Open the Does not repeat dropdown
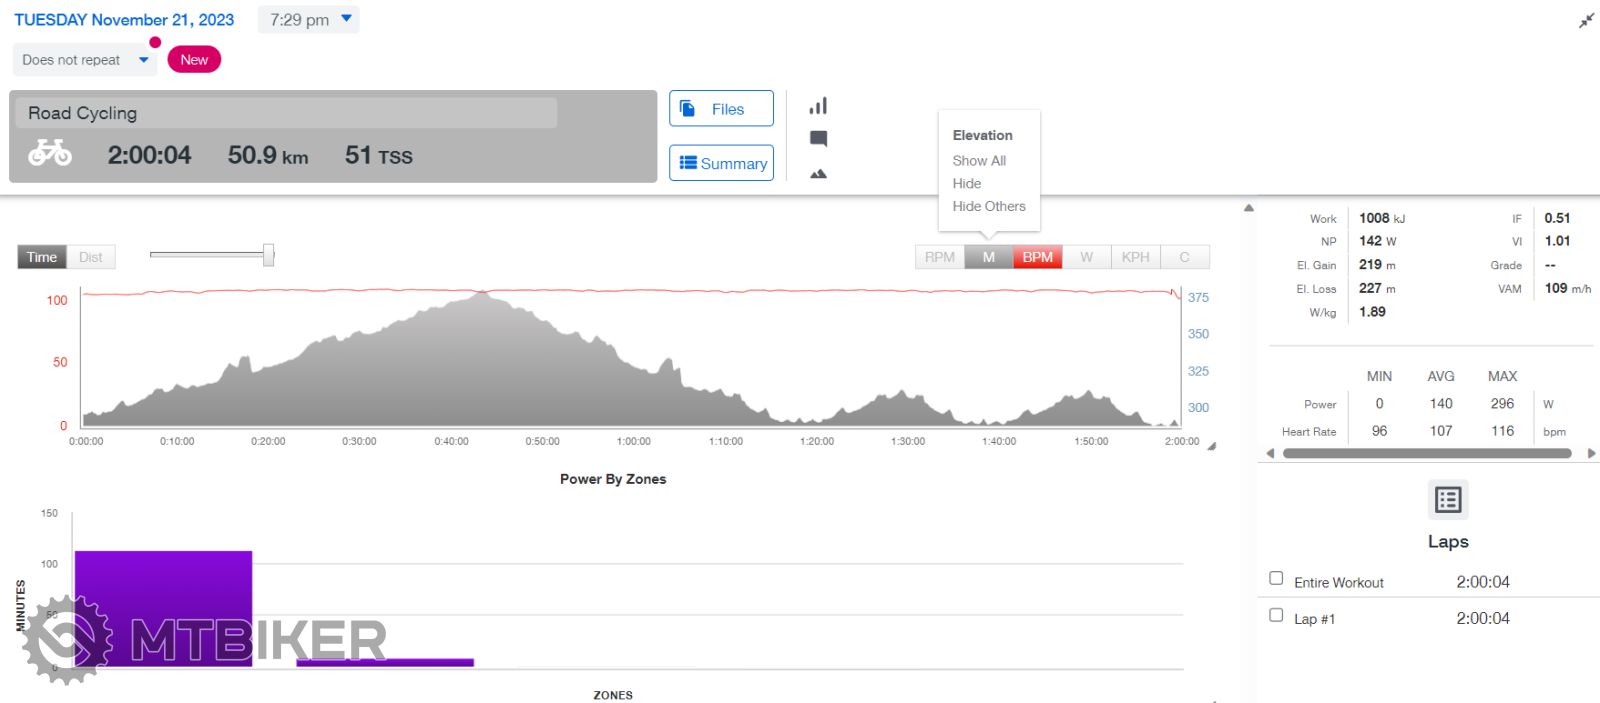Screen dimensions: 1600x703 pos(85,60)
